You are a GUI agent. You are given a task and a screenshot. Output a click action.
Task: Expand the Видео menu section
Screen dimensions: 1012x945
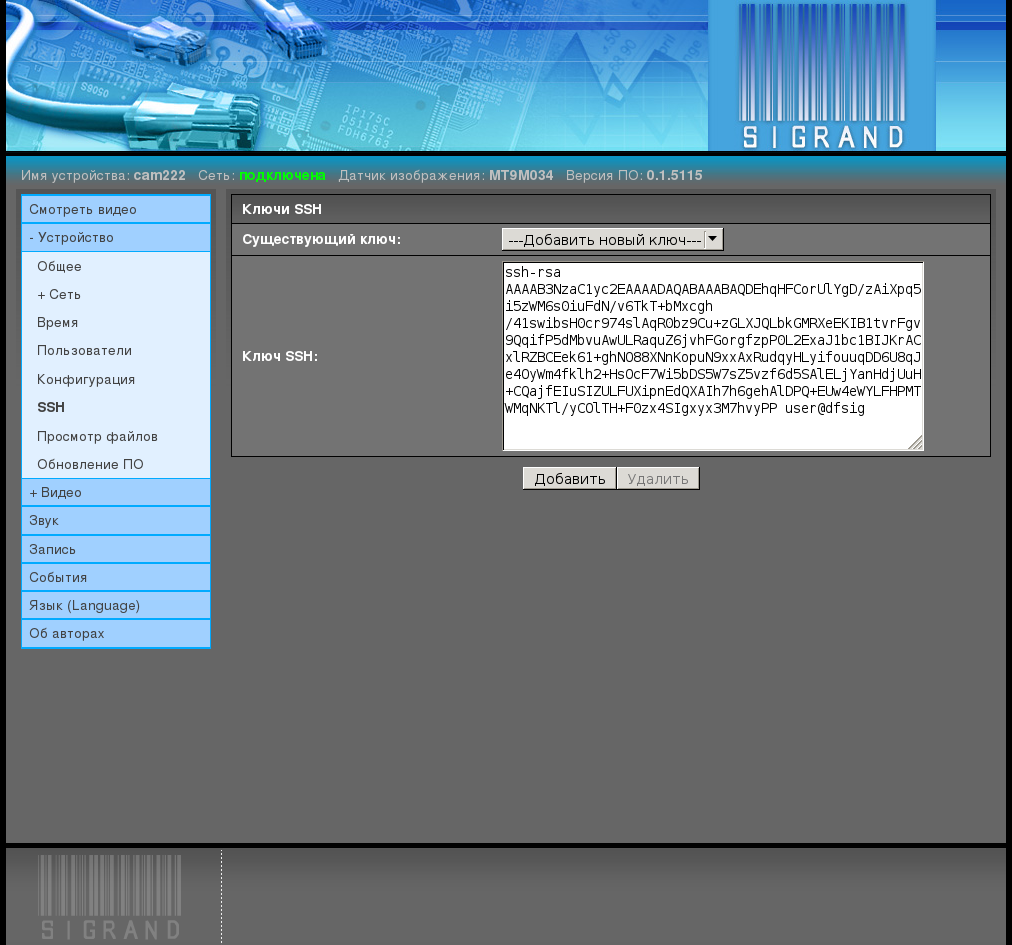[116, 493]
